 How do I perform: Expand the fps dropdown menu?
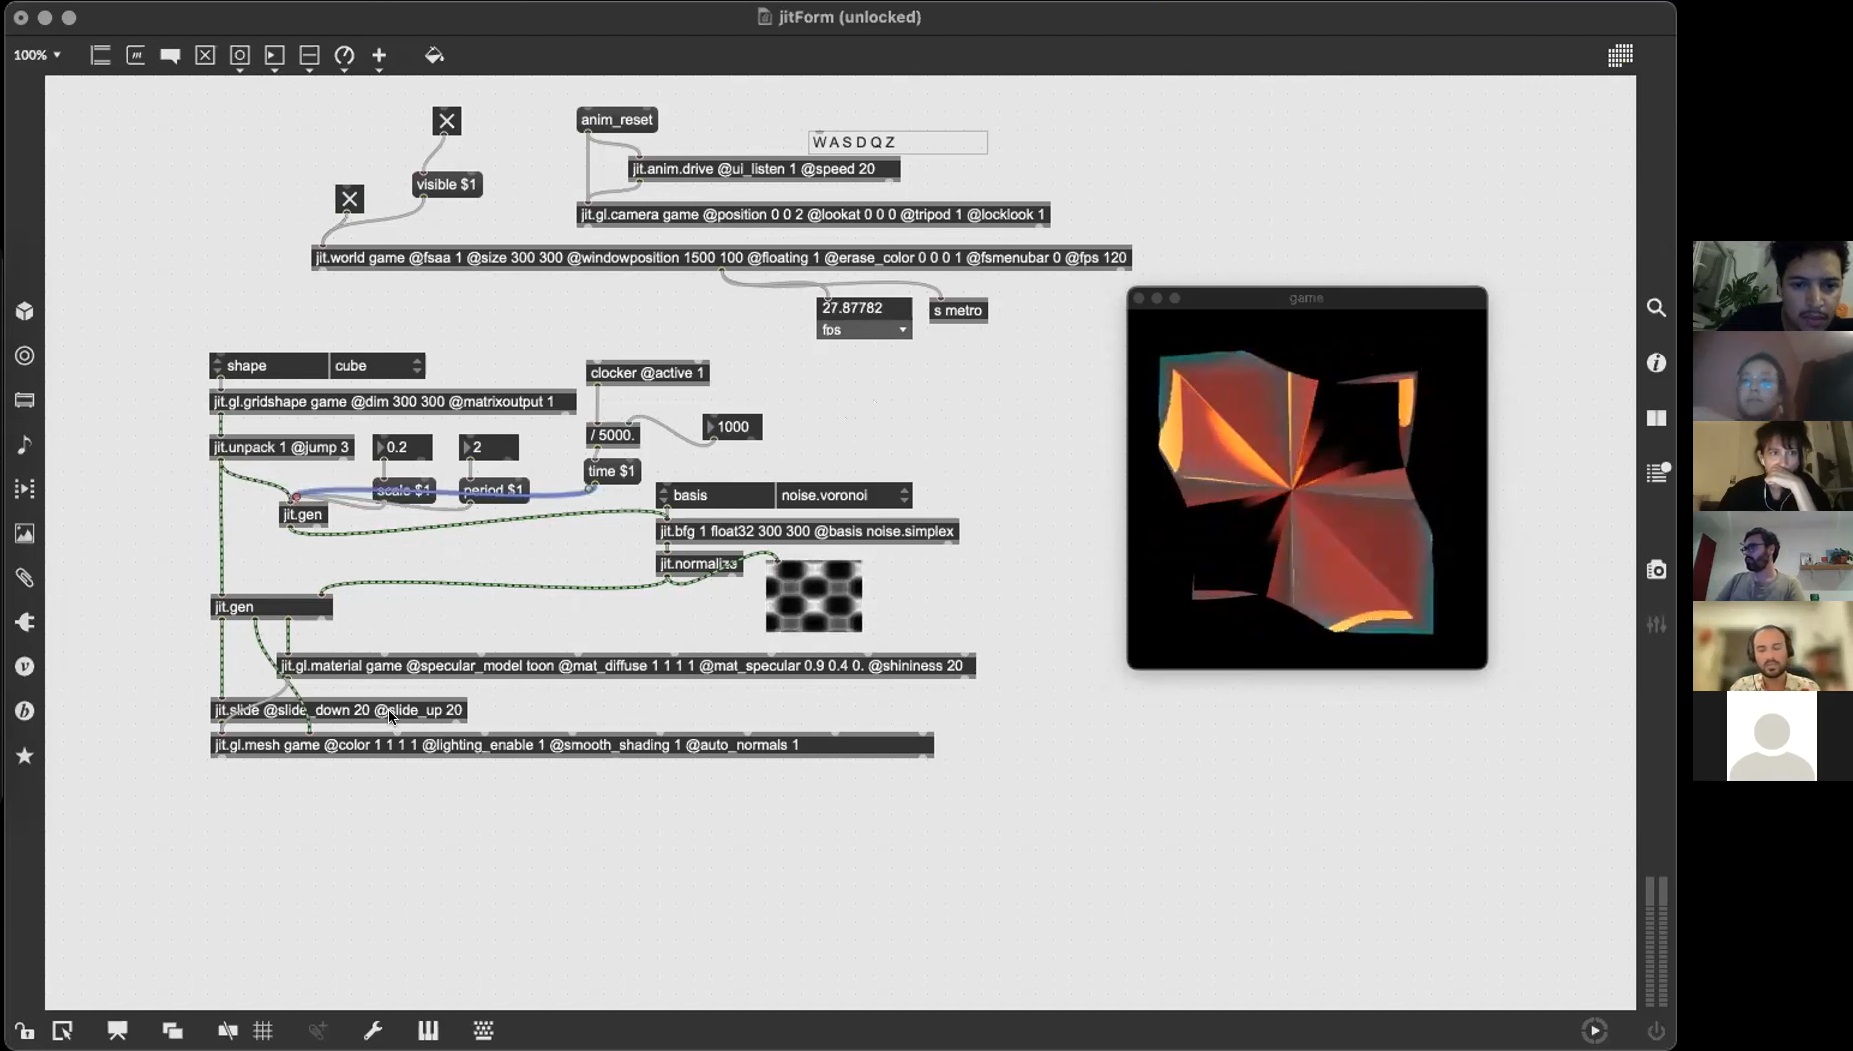click(864, 330)
